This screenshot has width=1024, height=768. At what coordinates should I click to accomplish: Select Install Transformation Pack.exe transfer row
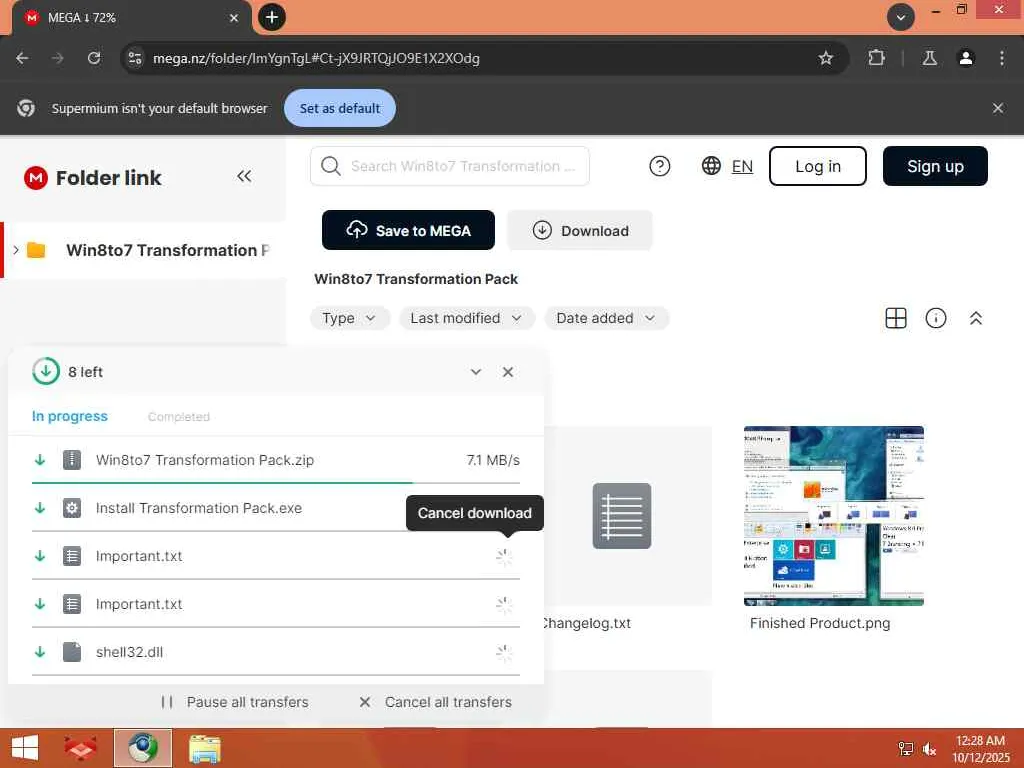276,508
